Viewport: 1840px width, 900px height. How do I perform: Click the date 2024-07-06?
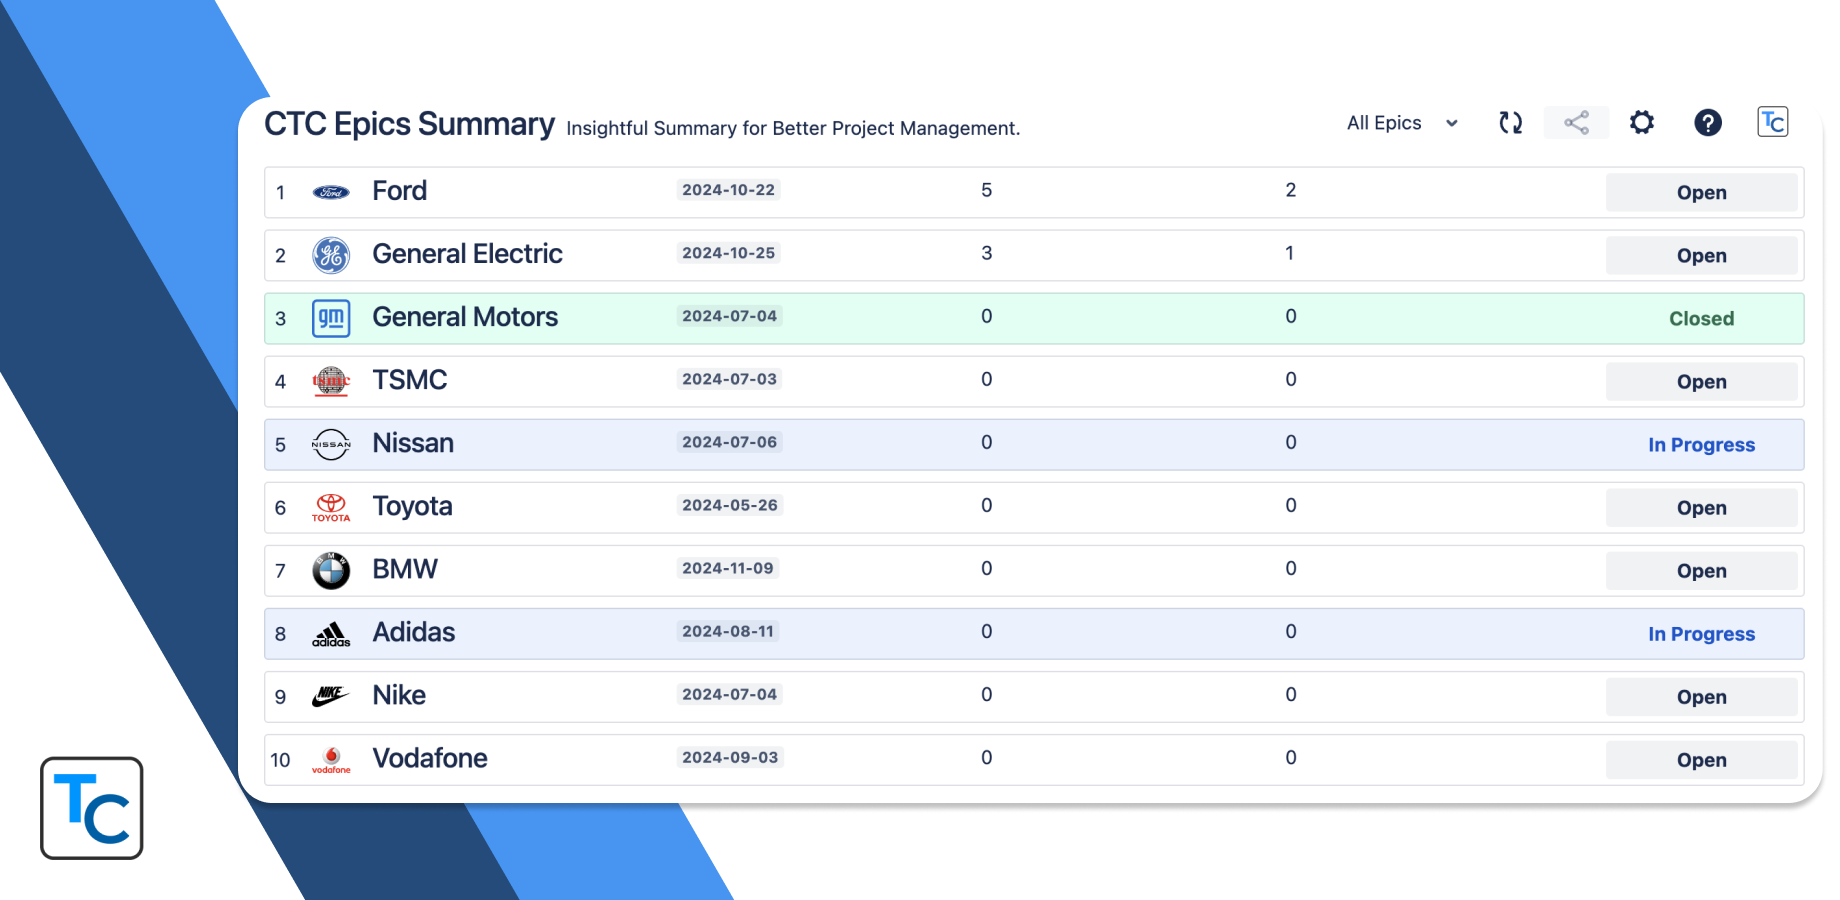click(x=729, y=442)
